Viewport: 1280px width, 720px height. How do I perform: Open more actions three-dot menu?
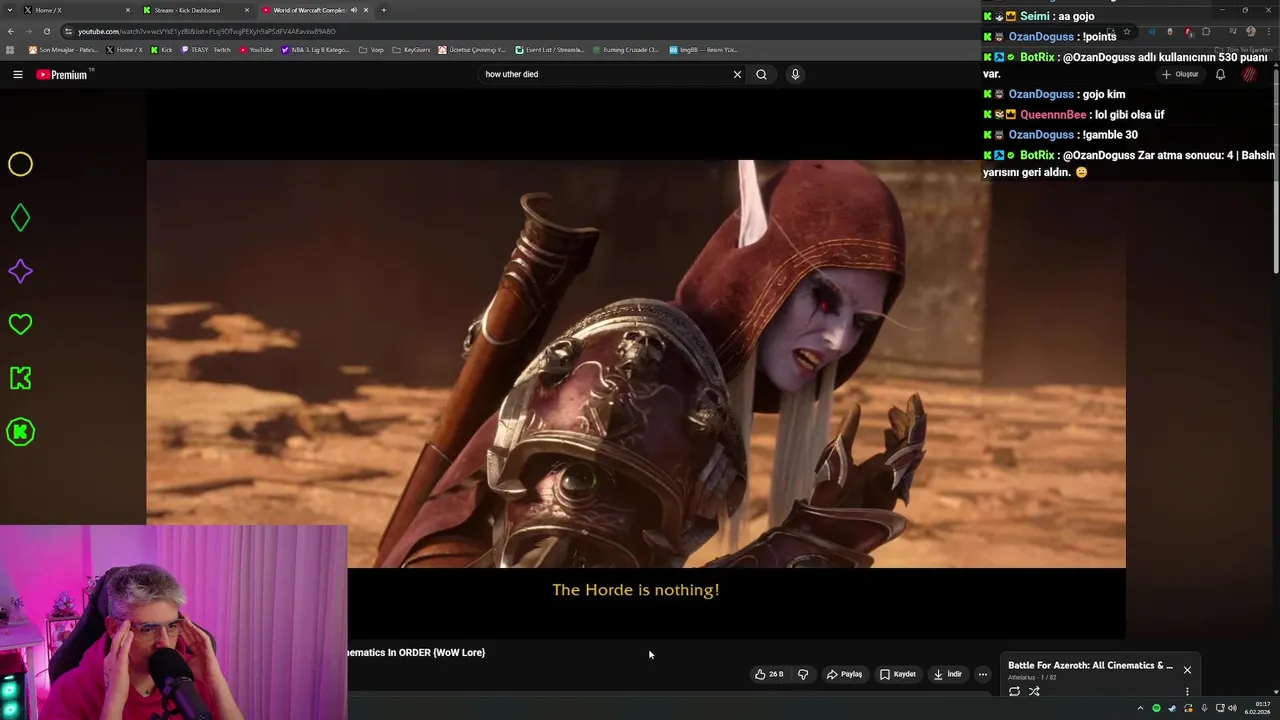click(x=982, y=674)
